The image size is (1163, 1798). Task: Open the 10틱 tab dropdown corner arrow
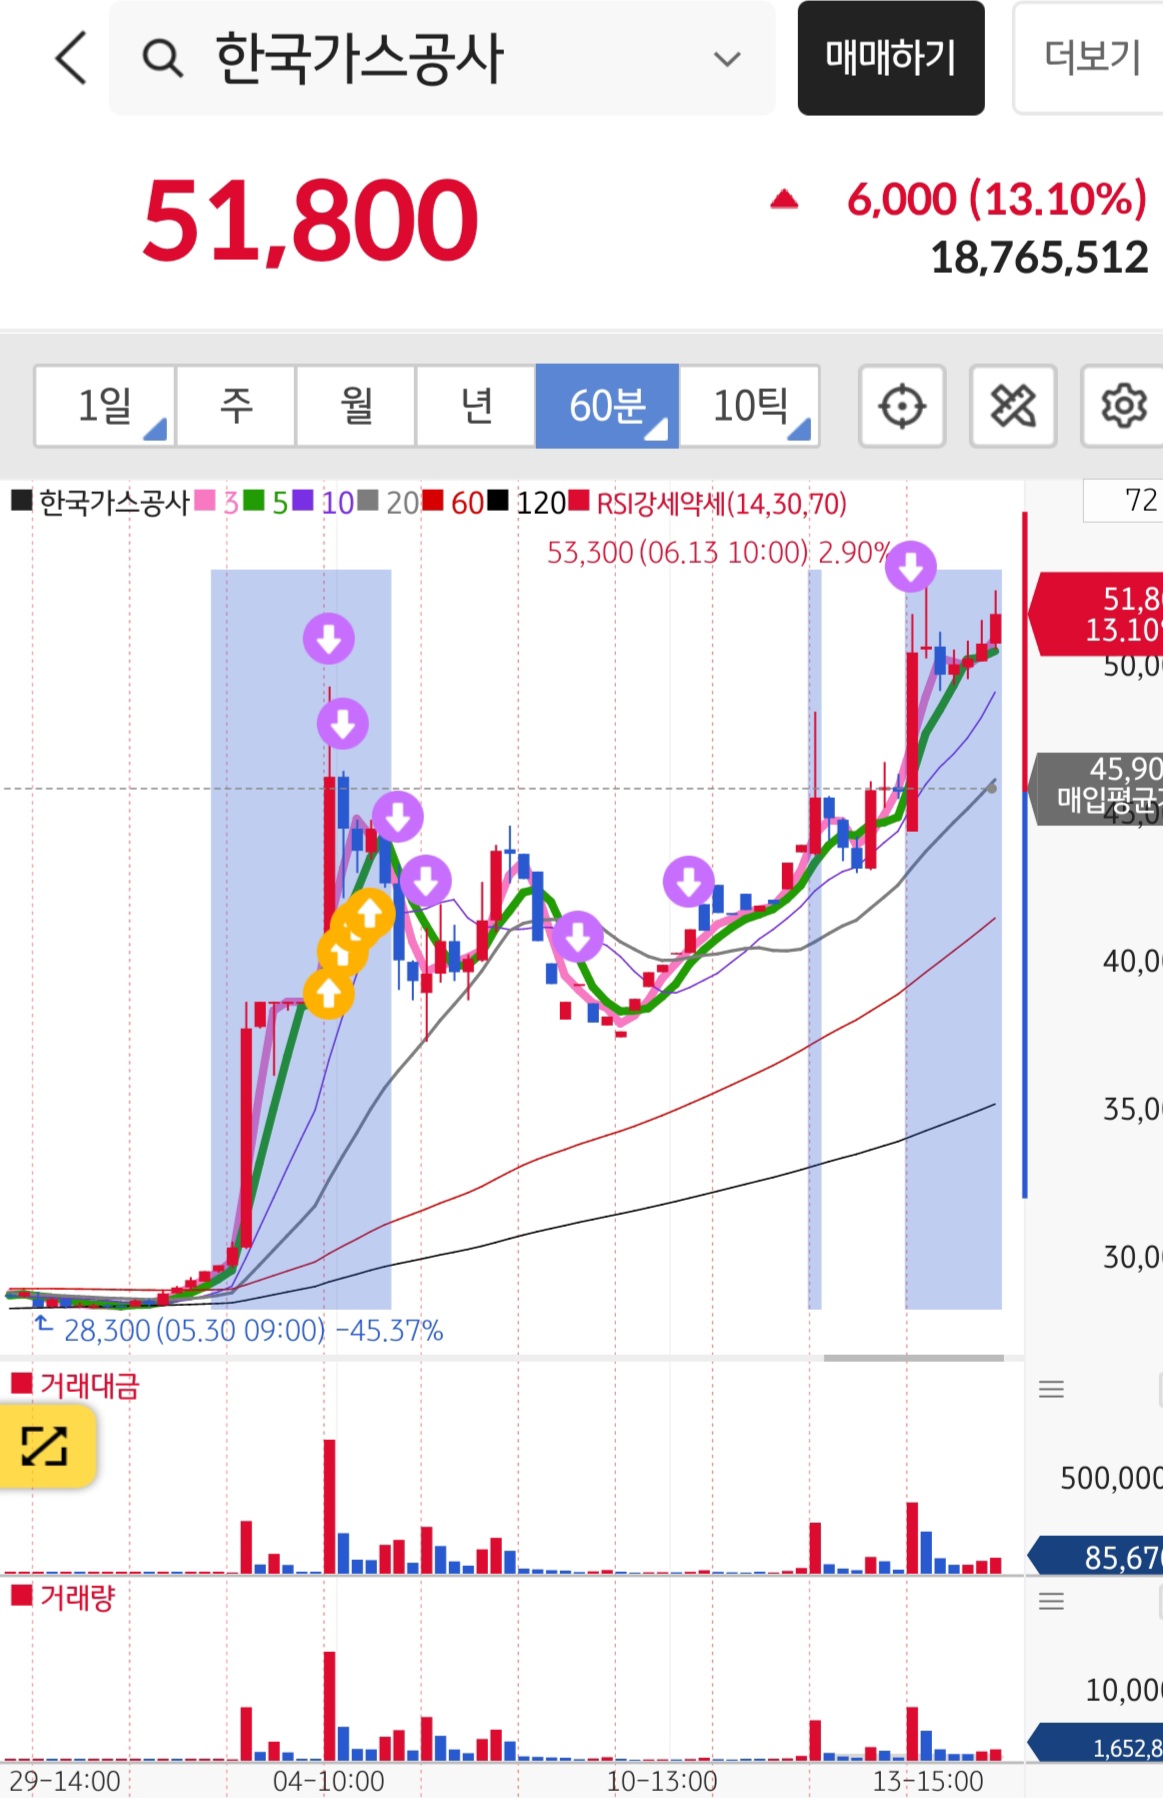tap(799, 430)
